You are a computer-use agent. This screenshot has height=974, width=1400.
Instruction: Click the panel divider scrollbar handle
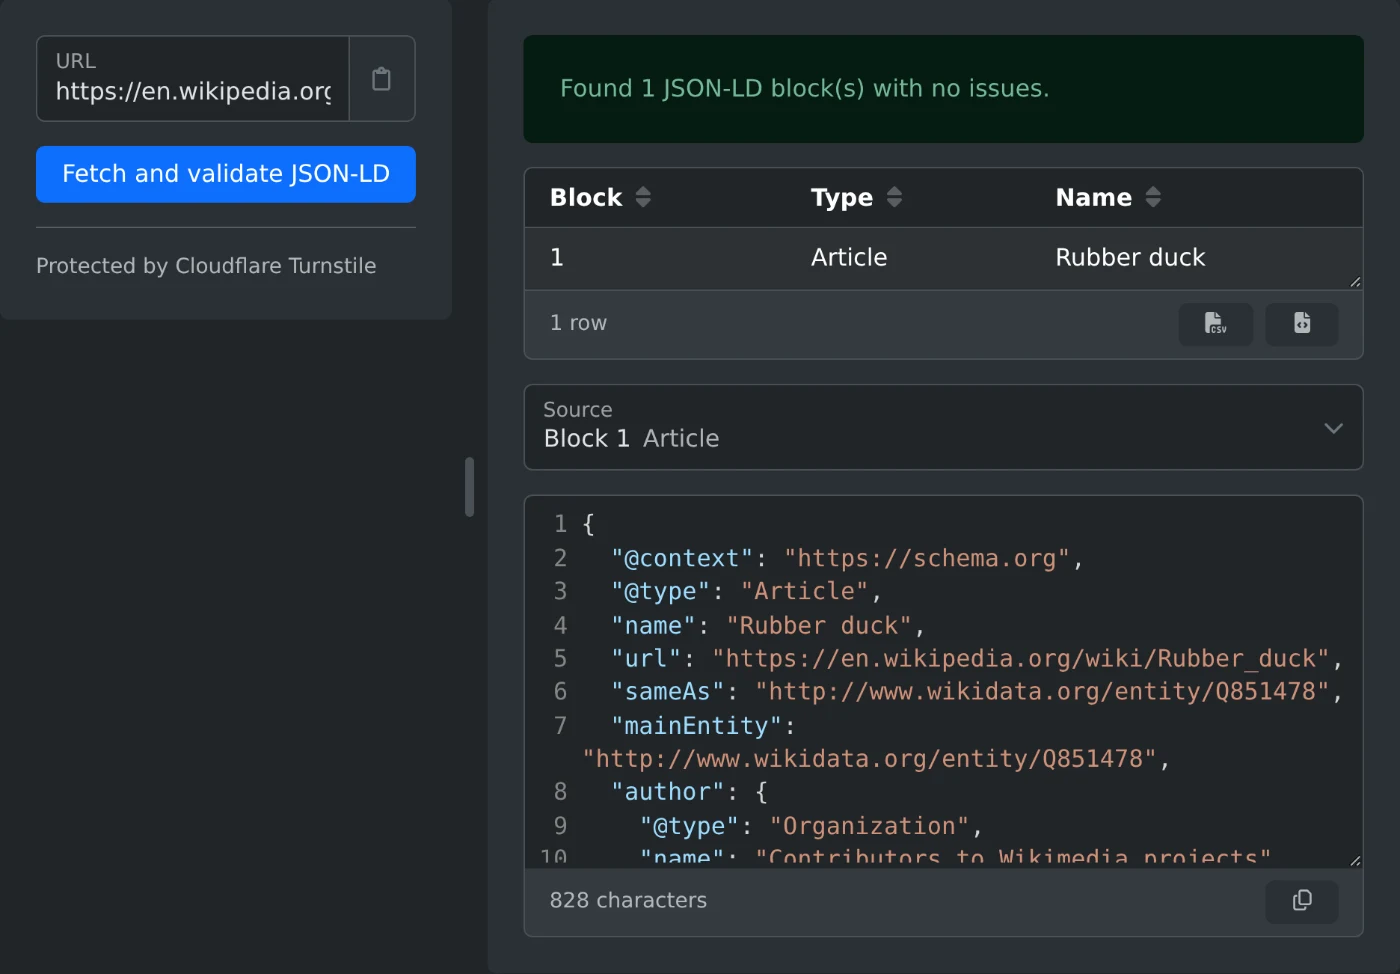469,487
